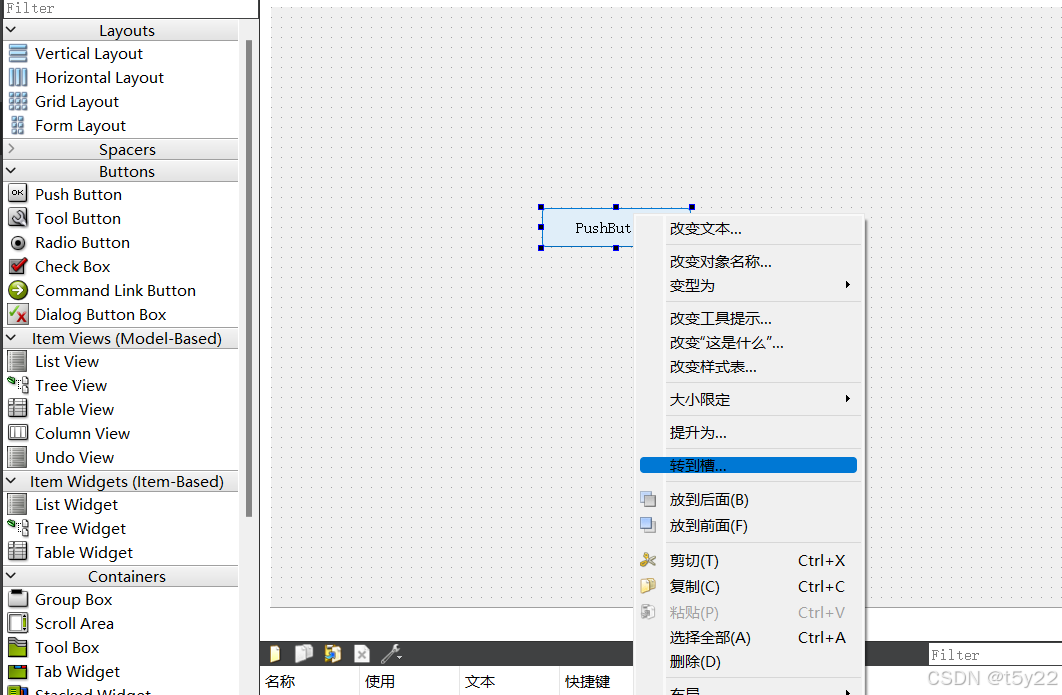Choose the Form Layout icon

click(18, 125)
